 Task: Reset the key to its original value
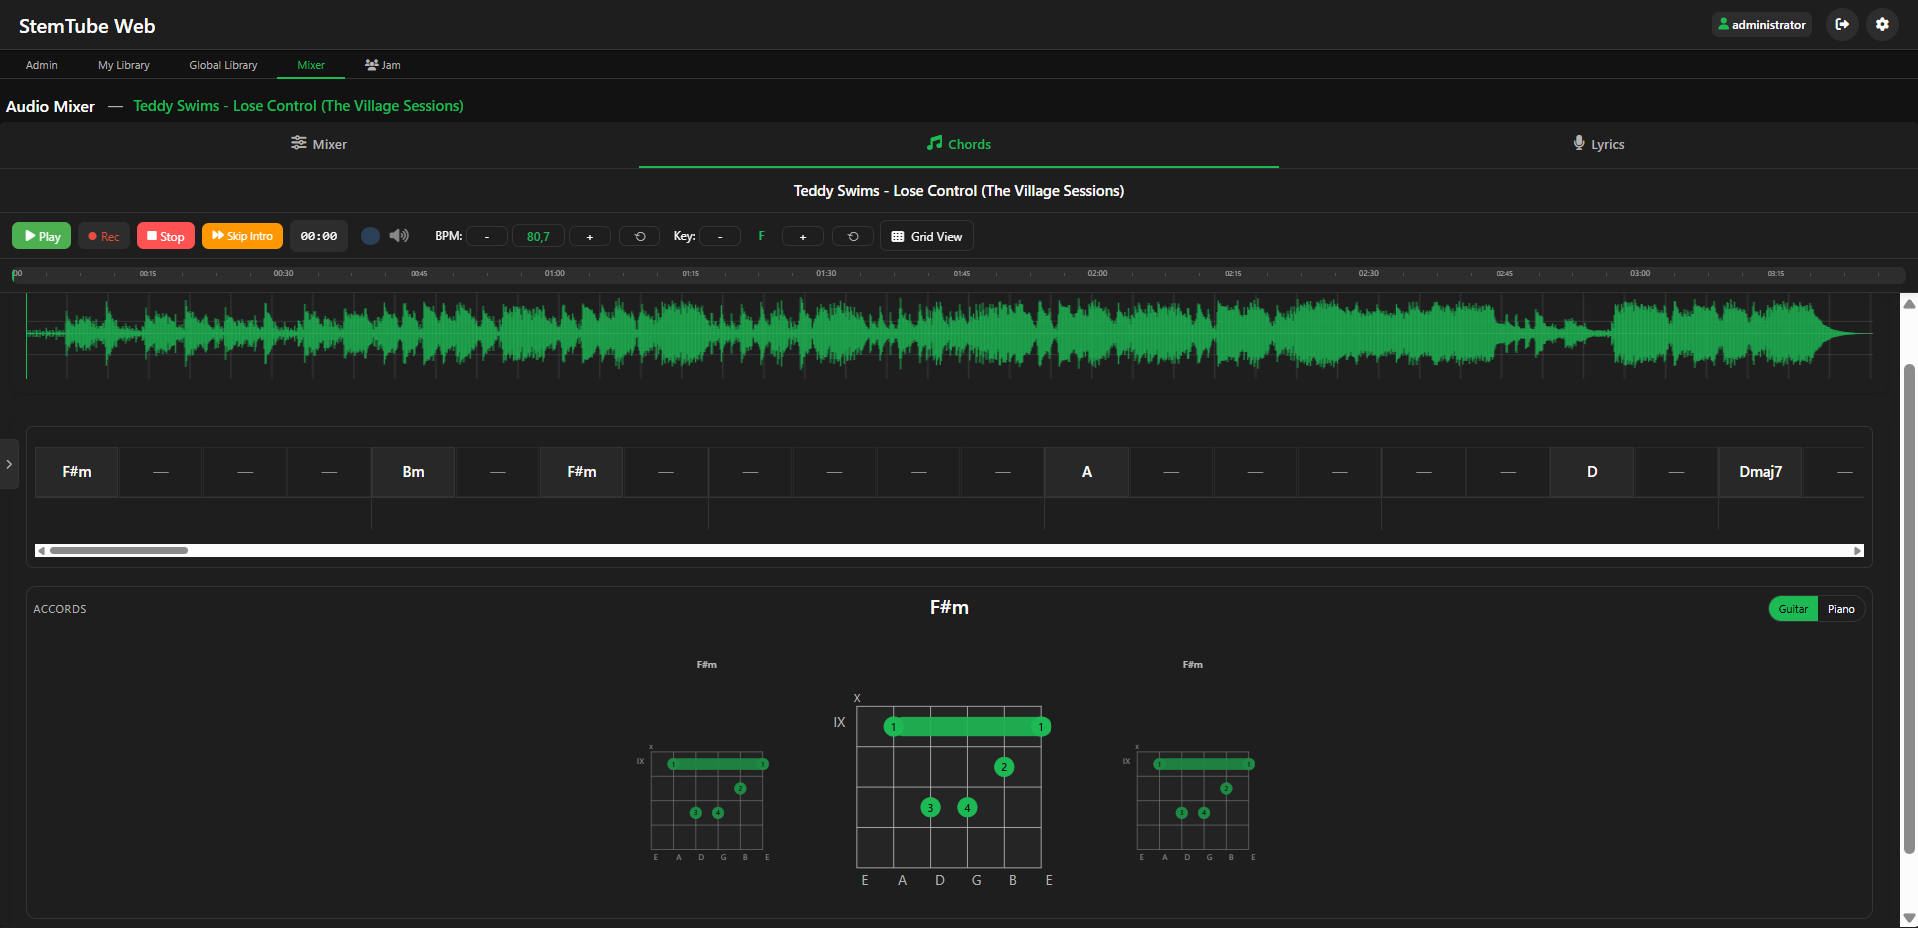(853, 237)
